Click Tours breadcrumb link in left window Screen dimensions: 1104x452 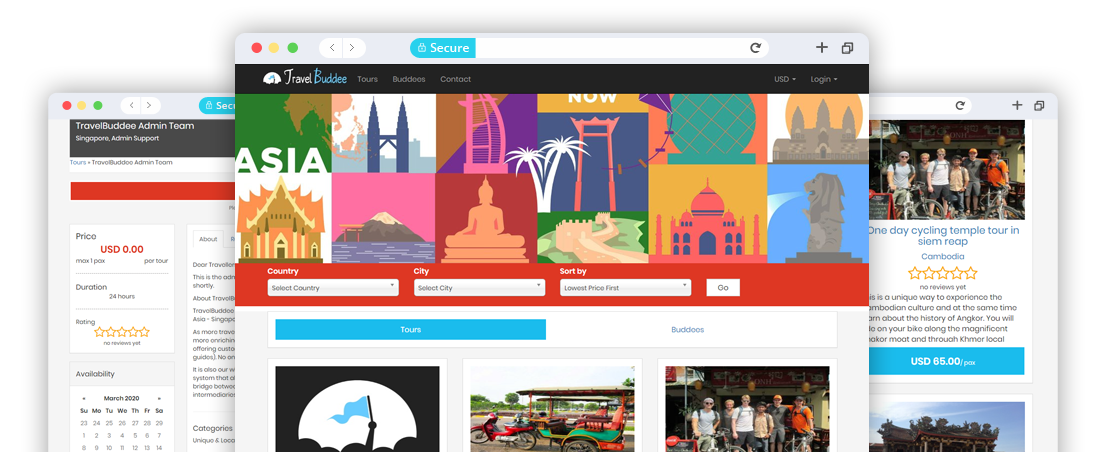tap(77, 163)
